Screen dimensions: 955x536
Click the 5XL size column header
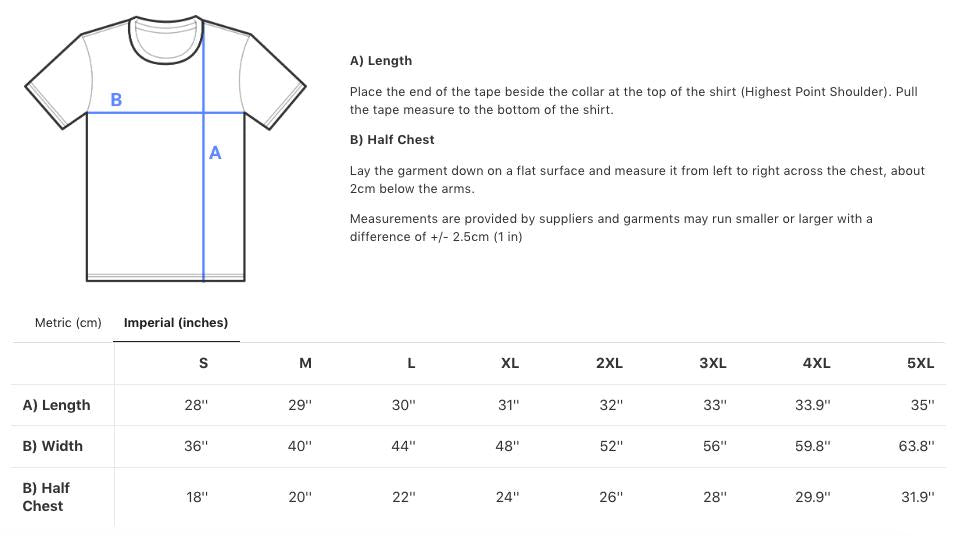pyautogui.click(x=920, y=364)
